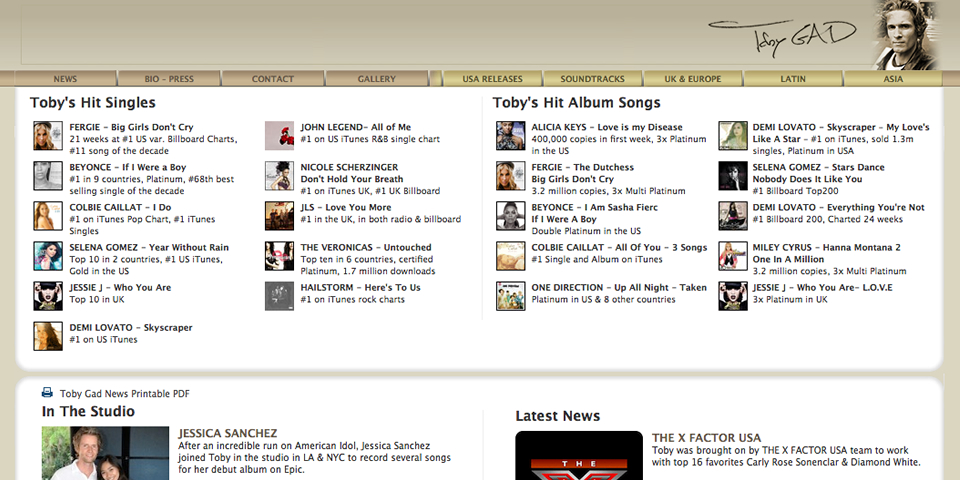Go to the CONTACT tab

coord(273,78)
